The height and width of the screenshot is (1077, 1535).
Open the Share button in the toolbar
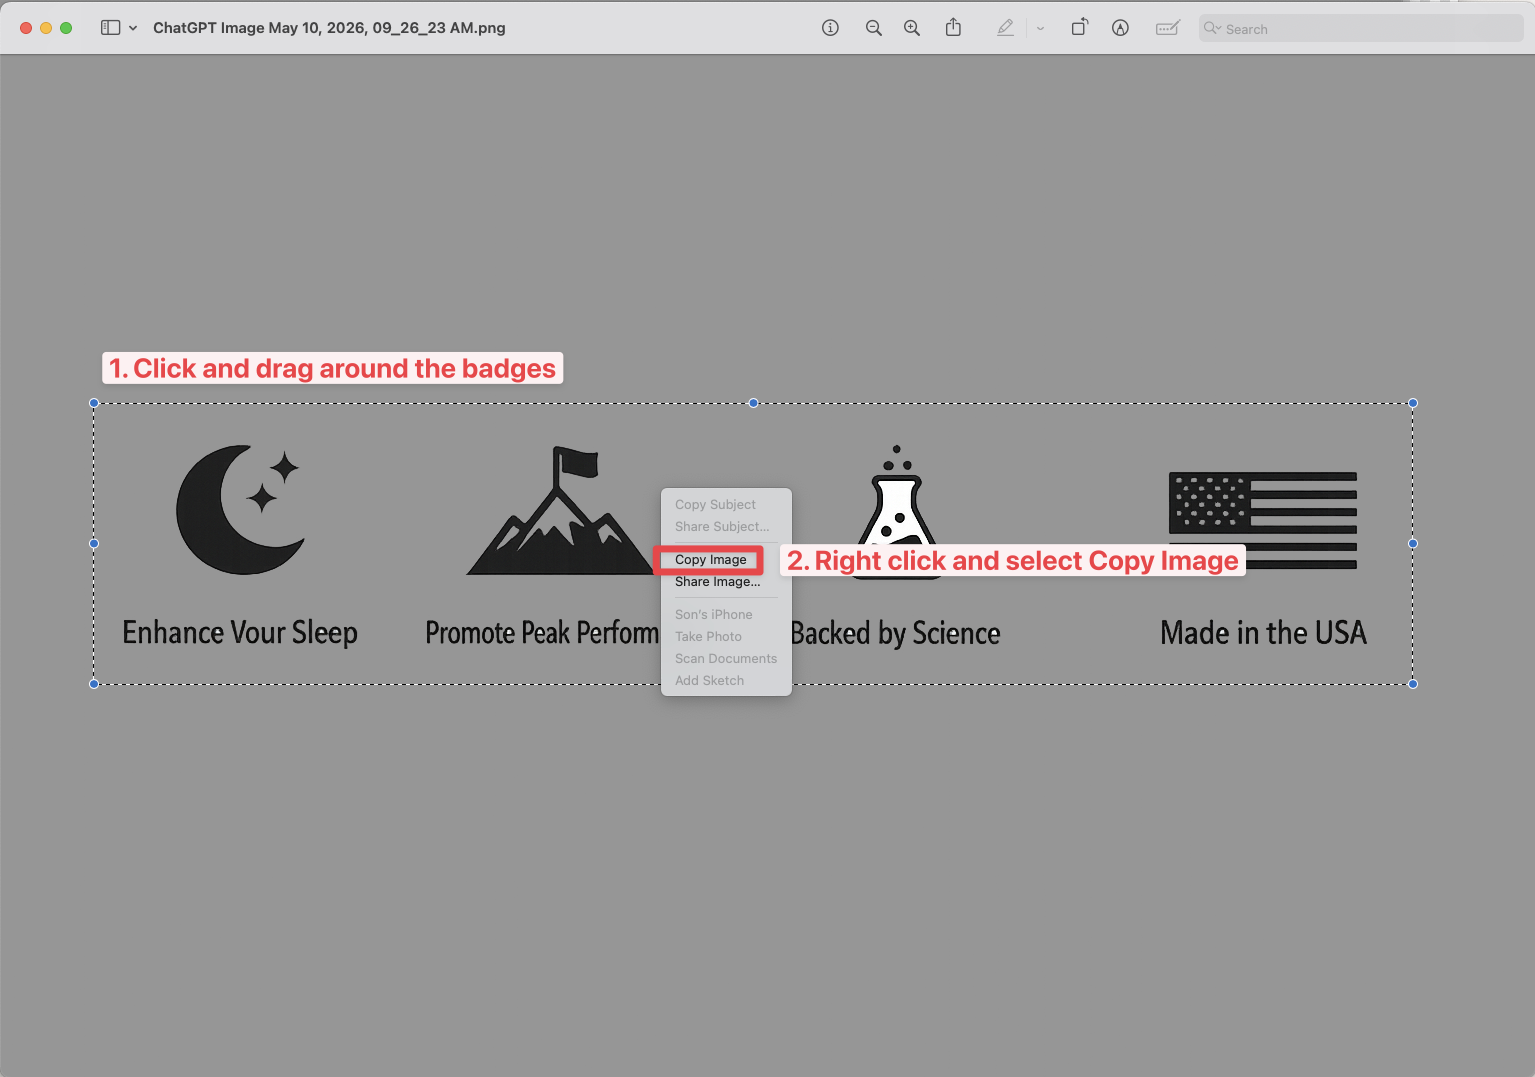pos(953,28)
